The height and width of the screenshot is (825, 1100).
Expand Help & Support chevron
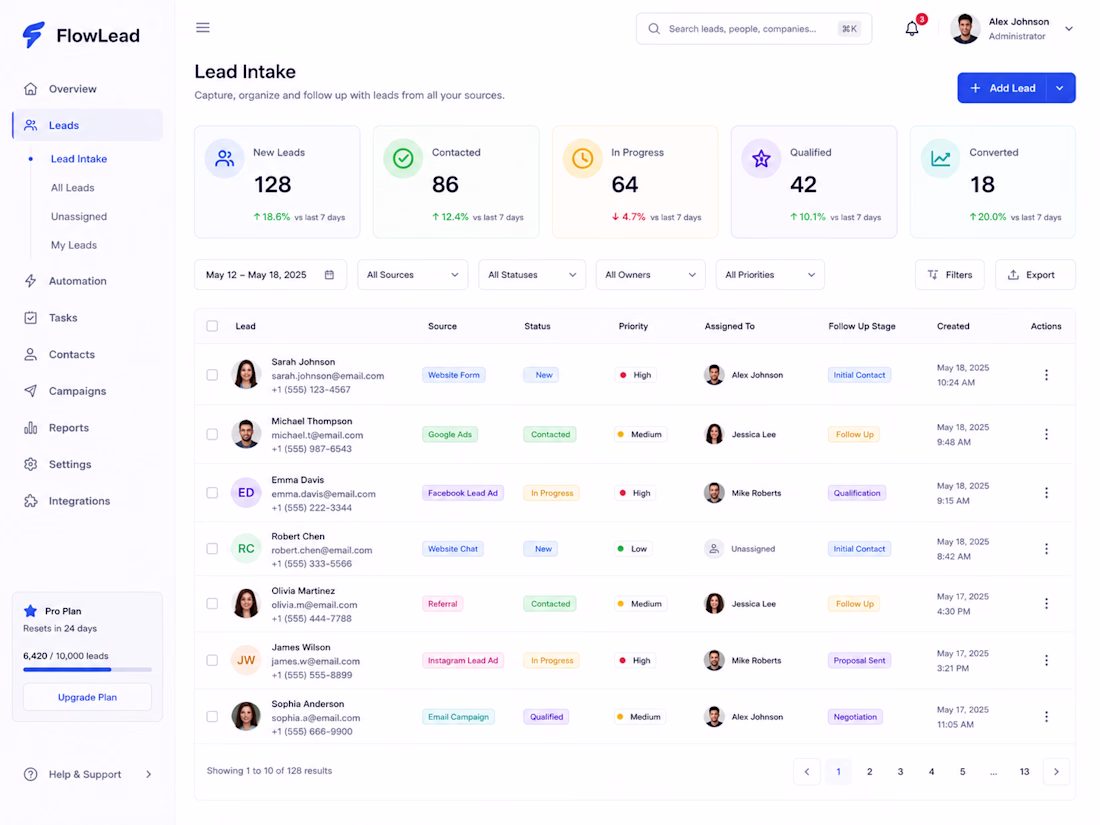pos(148,774)
